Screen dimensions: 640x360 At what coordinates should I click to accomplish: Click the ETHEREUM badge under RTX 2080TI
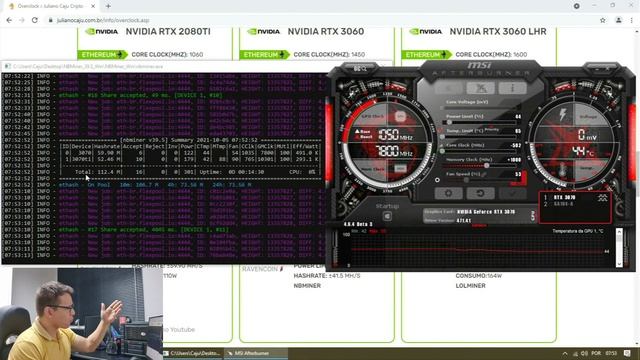coord(102,55)
